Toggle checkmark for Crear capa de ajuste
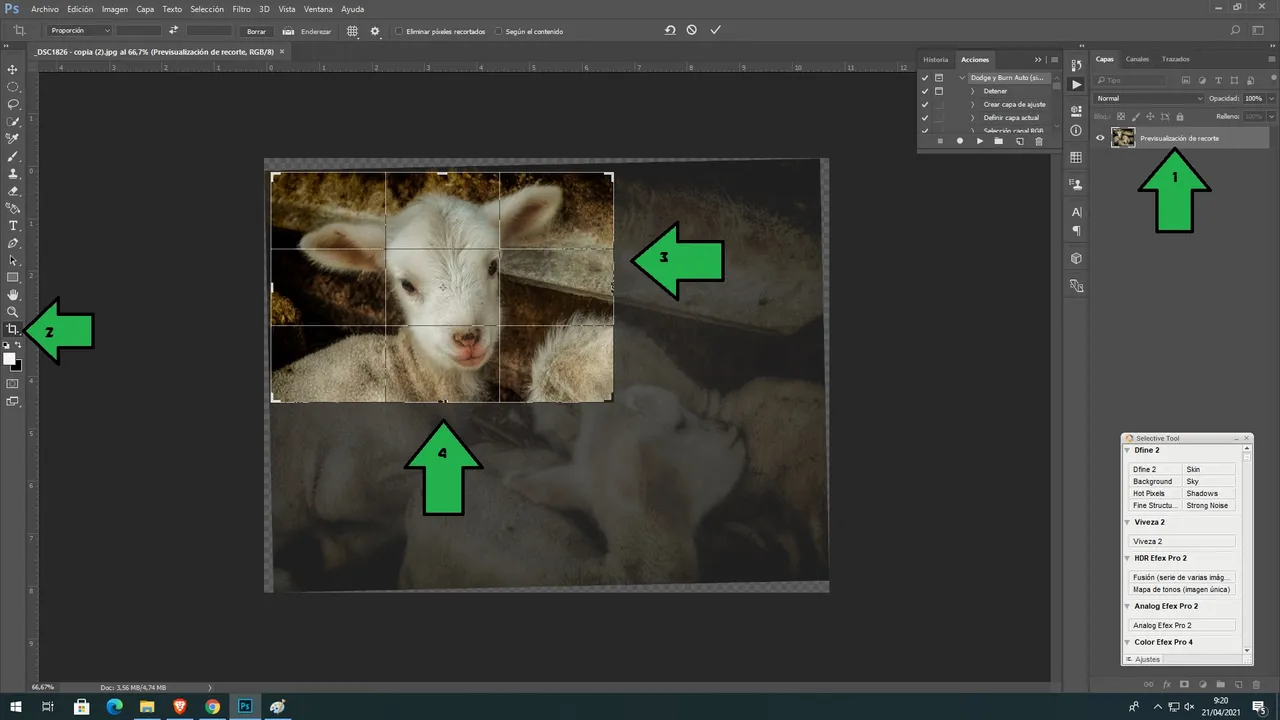Screen dimensions: 1280x720 [925, 104]
